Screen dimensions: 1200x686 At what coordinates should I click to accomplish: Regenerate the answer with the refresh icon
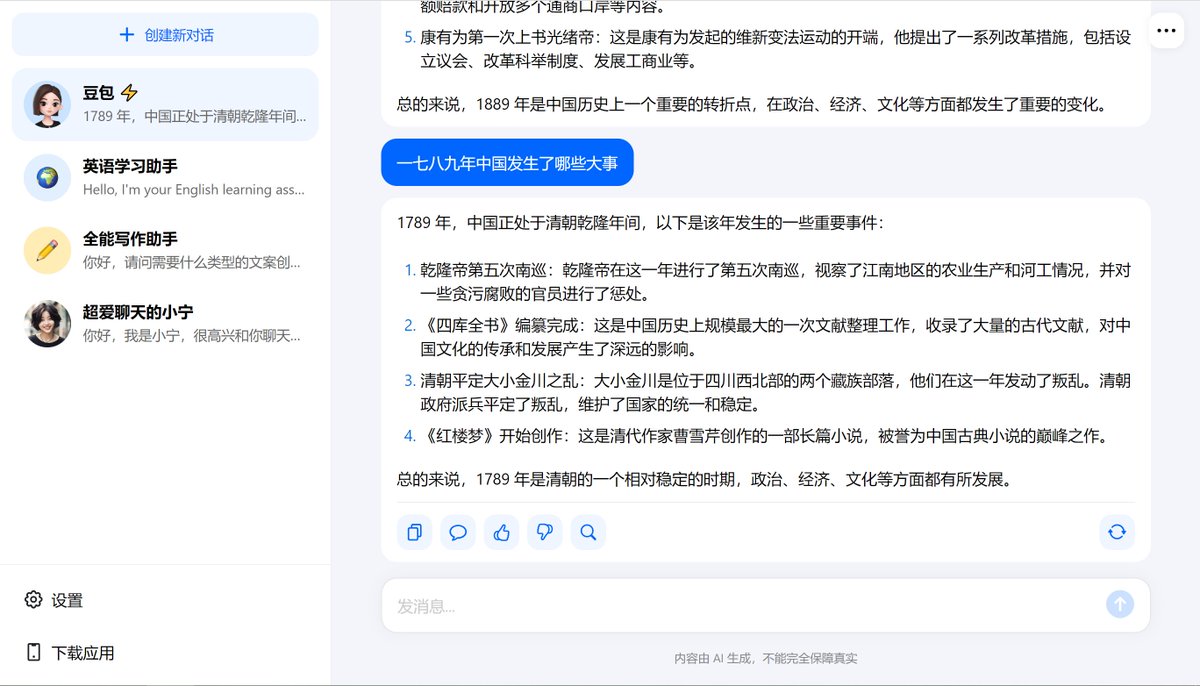pos(1117,532)
